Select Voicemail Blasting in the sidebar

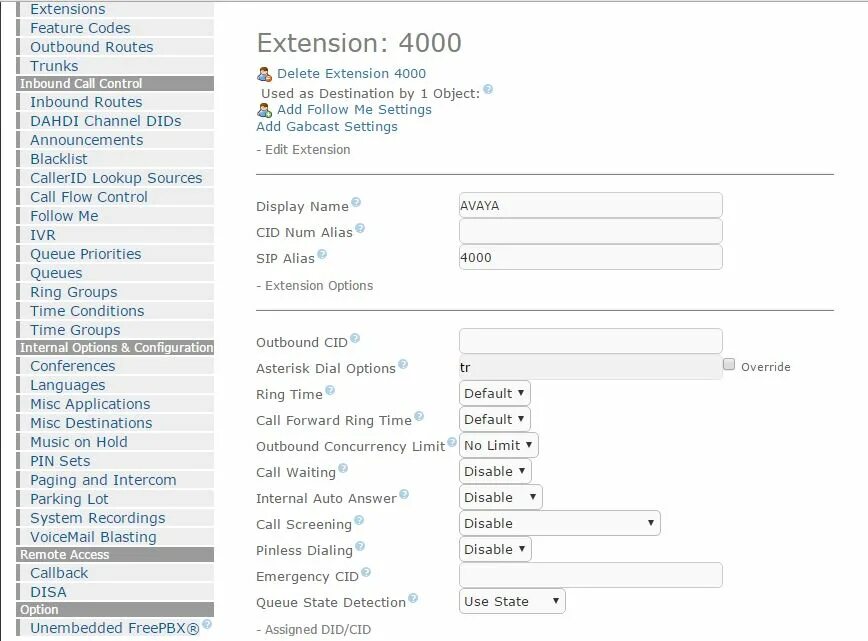coord(93,537)
